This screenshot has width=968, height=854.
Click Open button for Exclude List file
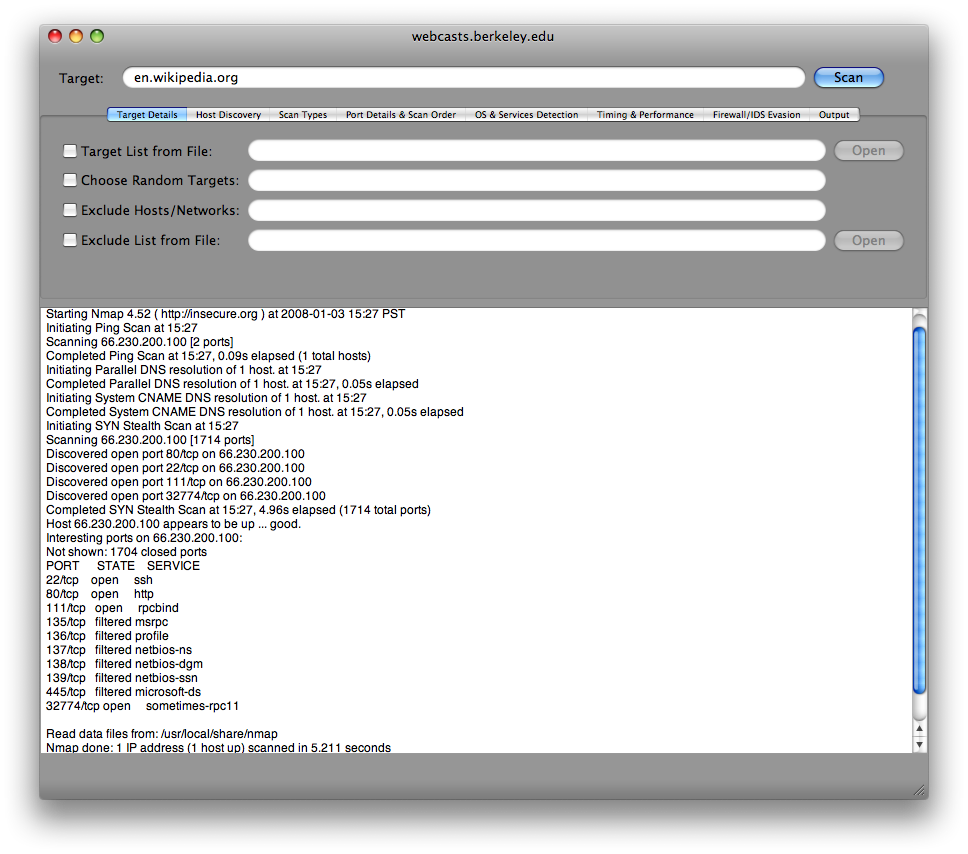tap(868, 241)
